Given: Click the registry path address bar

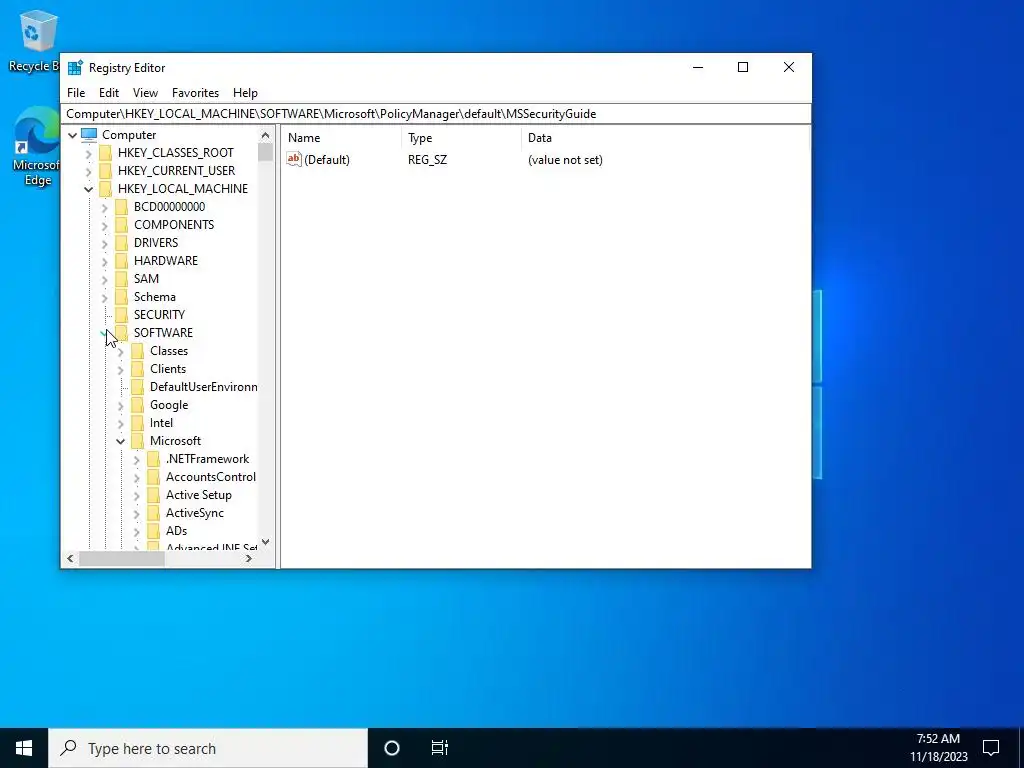Looking at the screenshot, I should pos(436,114).
